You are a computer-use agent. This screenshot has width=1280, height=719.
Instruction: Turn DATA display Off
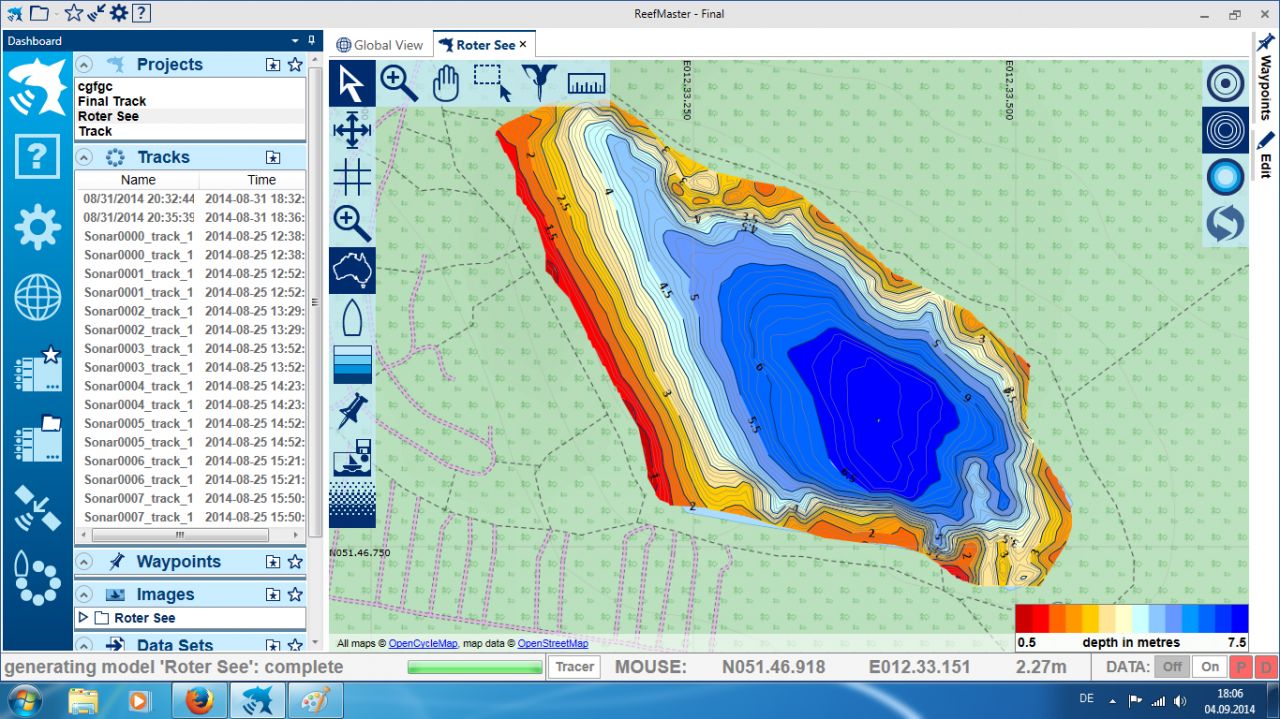(1172, 667)
